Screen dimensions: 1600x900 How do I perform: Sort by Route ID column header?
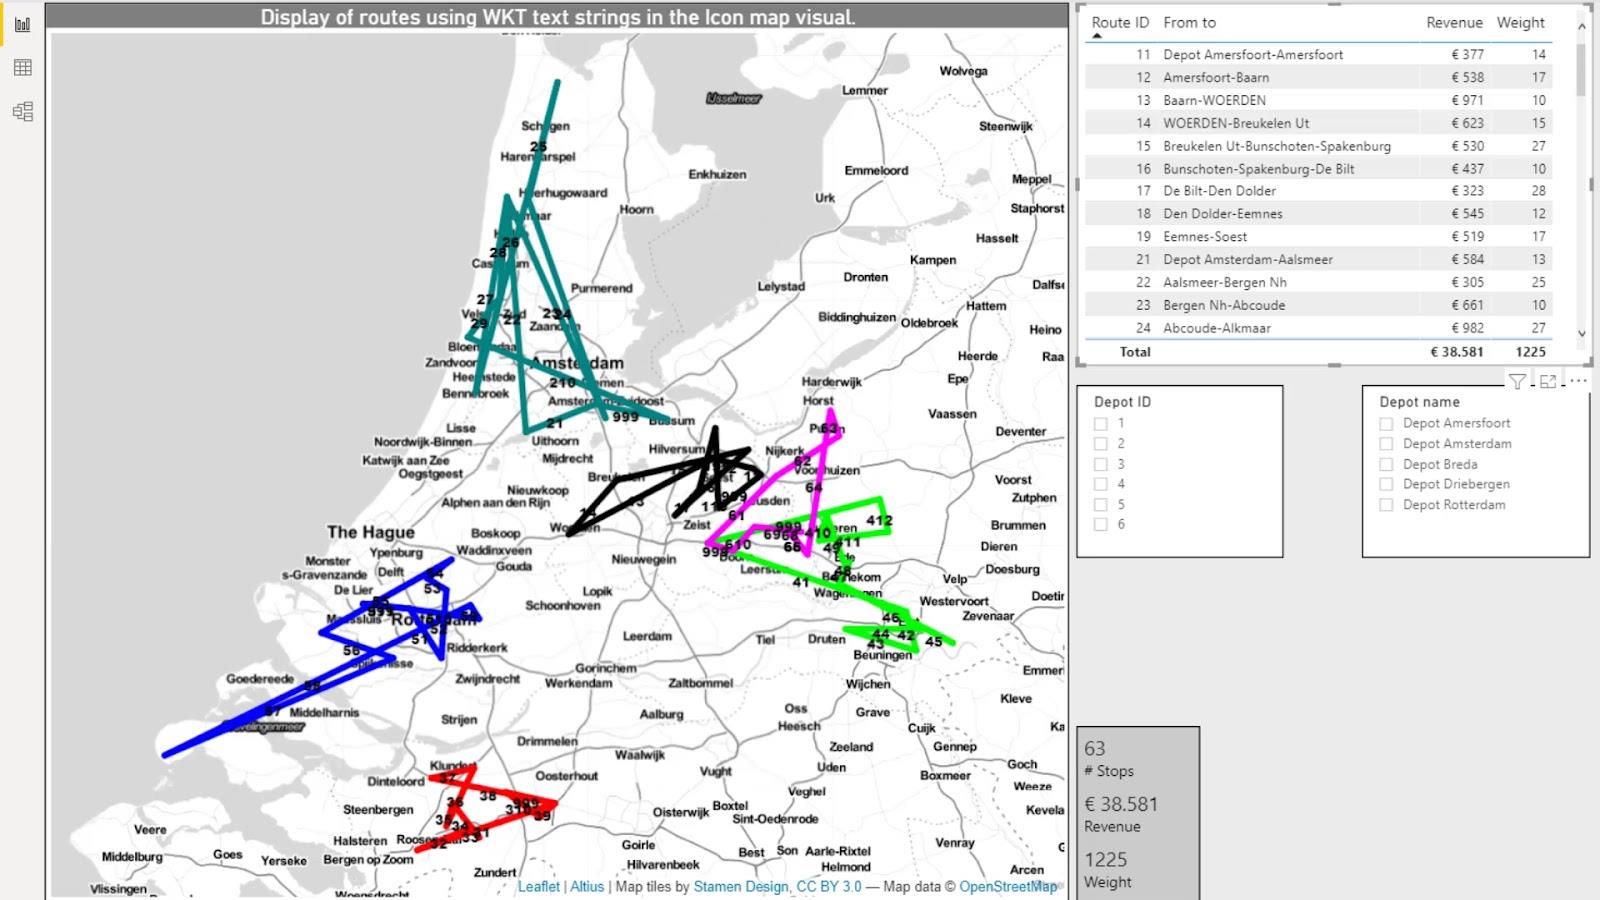click(x=1120, y=22)
